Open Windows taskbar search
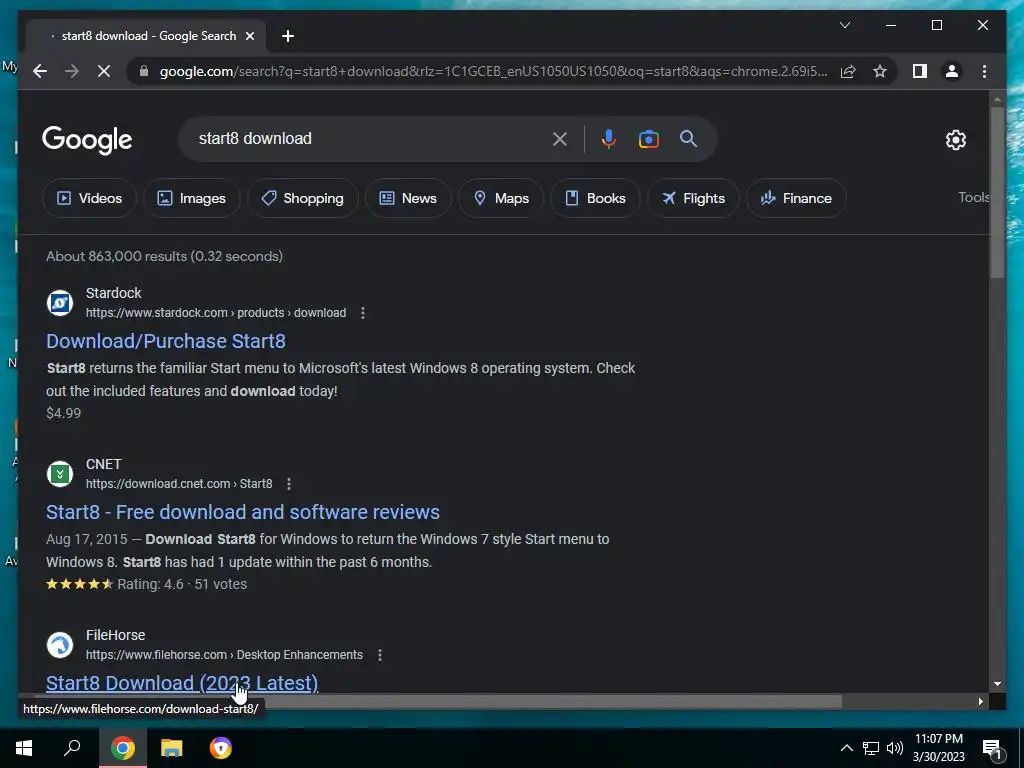 [x=72, y=748]
